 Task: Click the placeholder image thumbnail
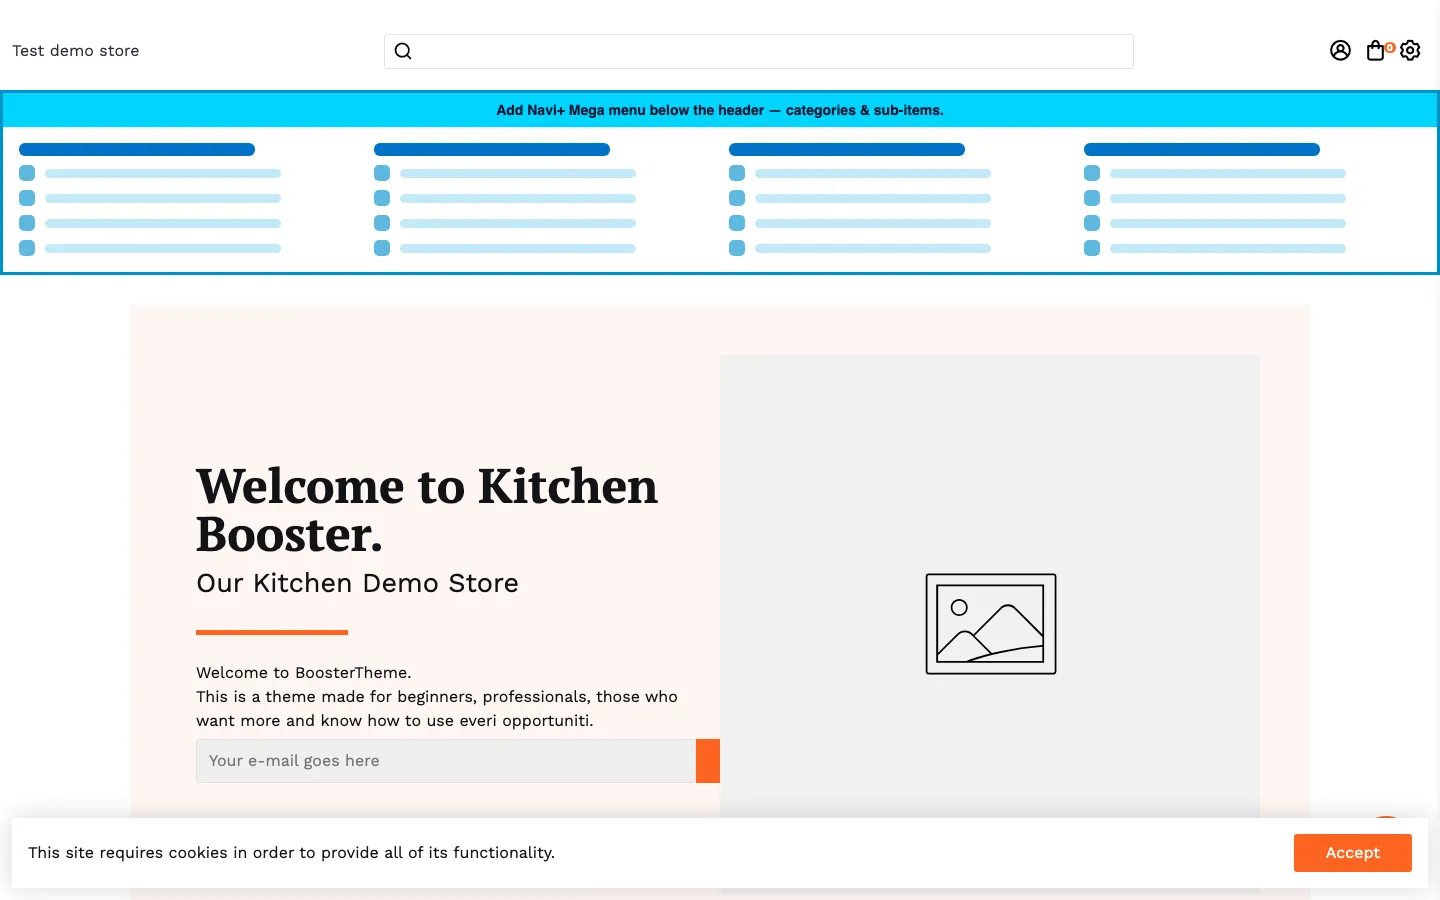(991, 624)
